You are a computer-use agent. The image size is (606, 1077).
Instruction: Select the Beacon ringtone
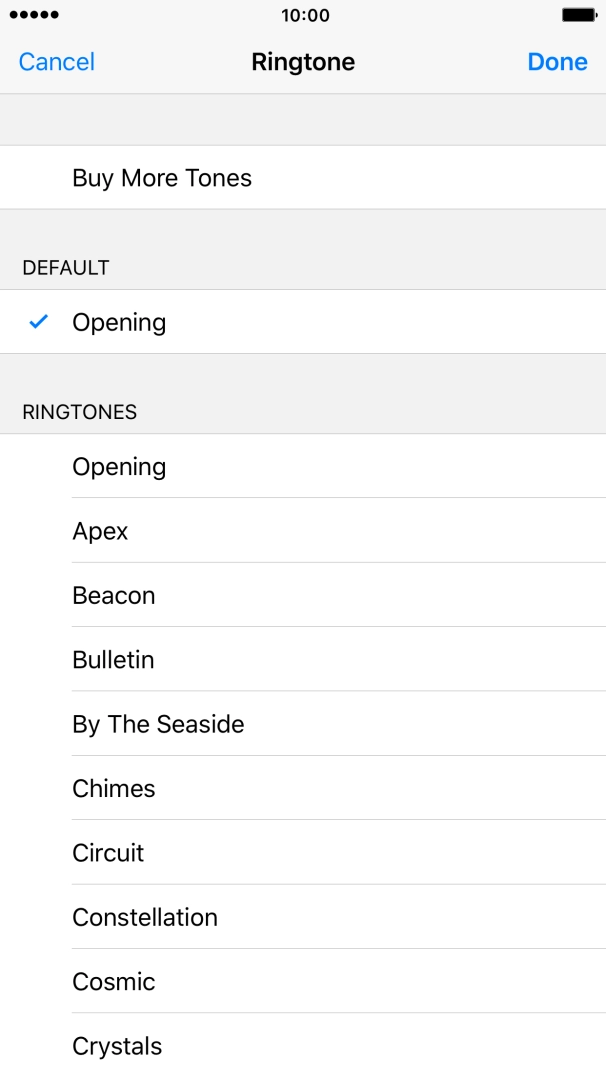click(114, 595)
